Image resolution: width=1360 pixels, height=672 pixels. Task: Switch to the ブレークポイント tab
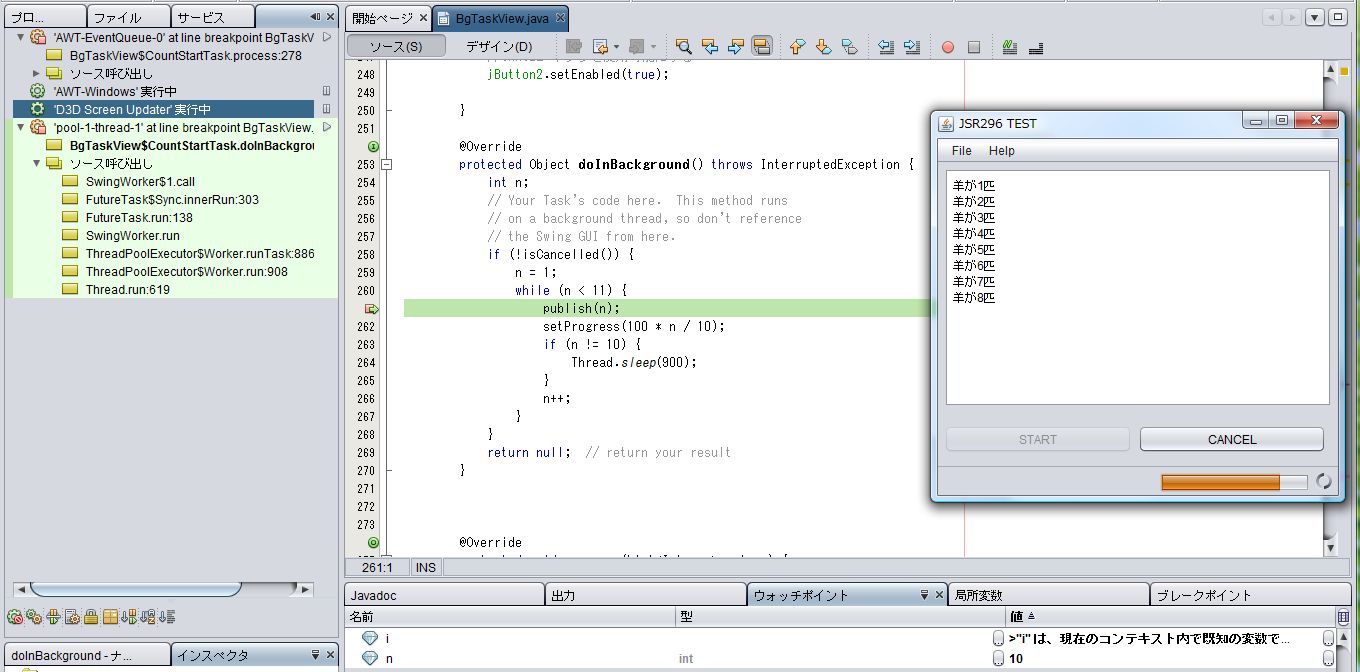[1203, 595]
